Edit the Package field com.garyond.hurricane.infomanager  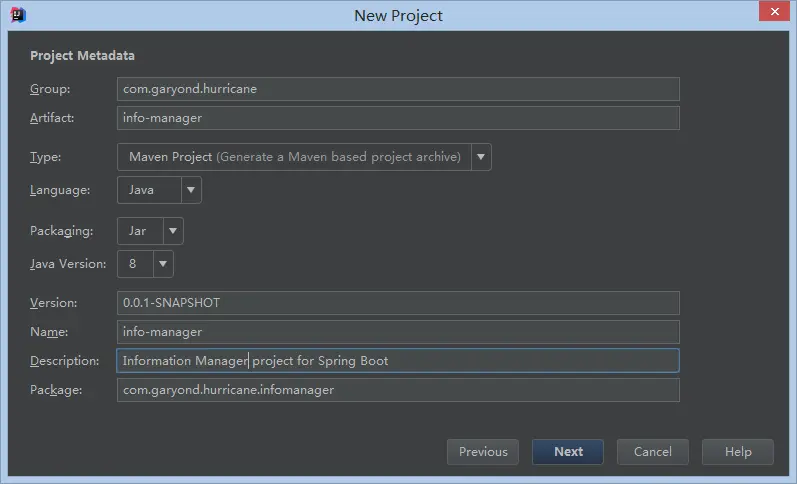click(x=398, y=390)
